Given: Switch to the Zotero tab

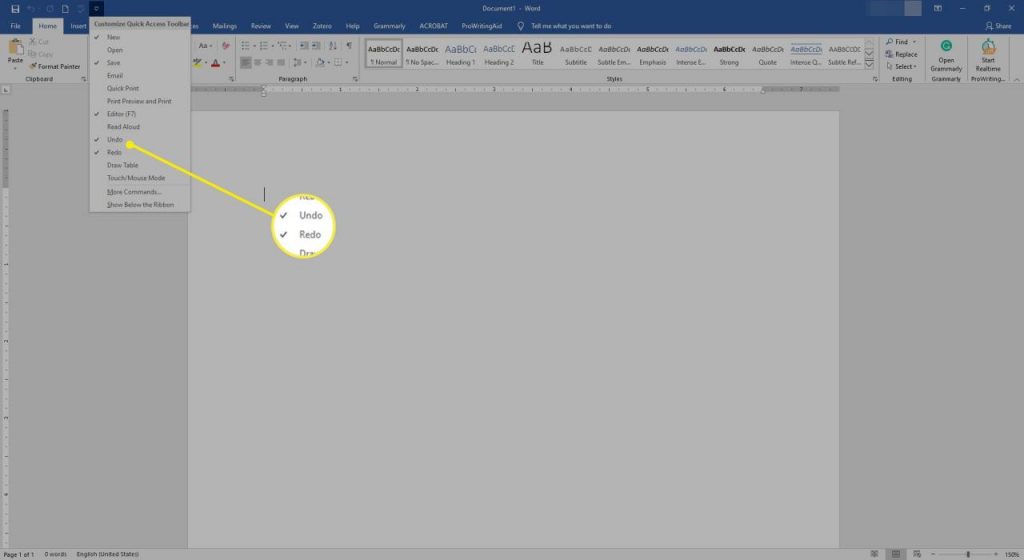Looking at the screenshot, I should pos(322,26).
